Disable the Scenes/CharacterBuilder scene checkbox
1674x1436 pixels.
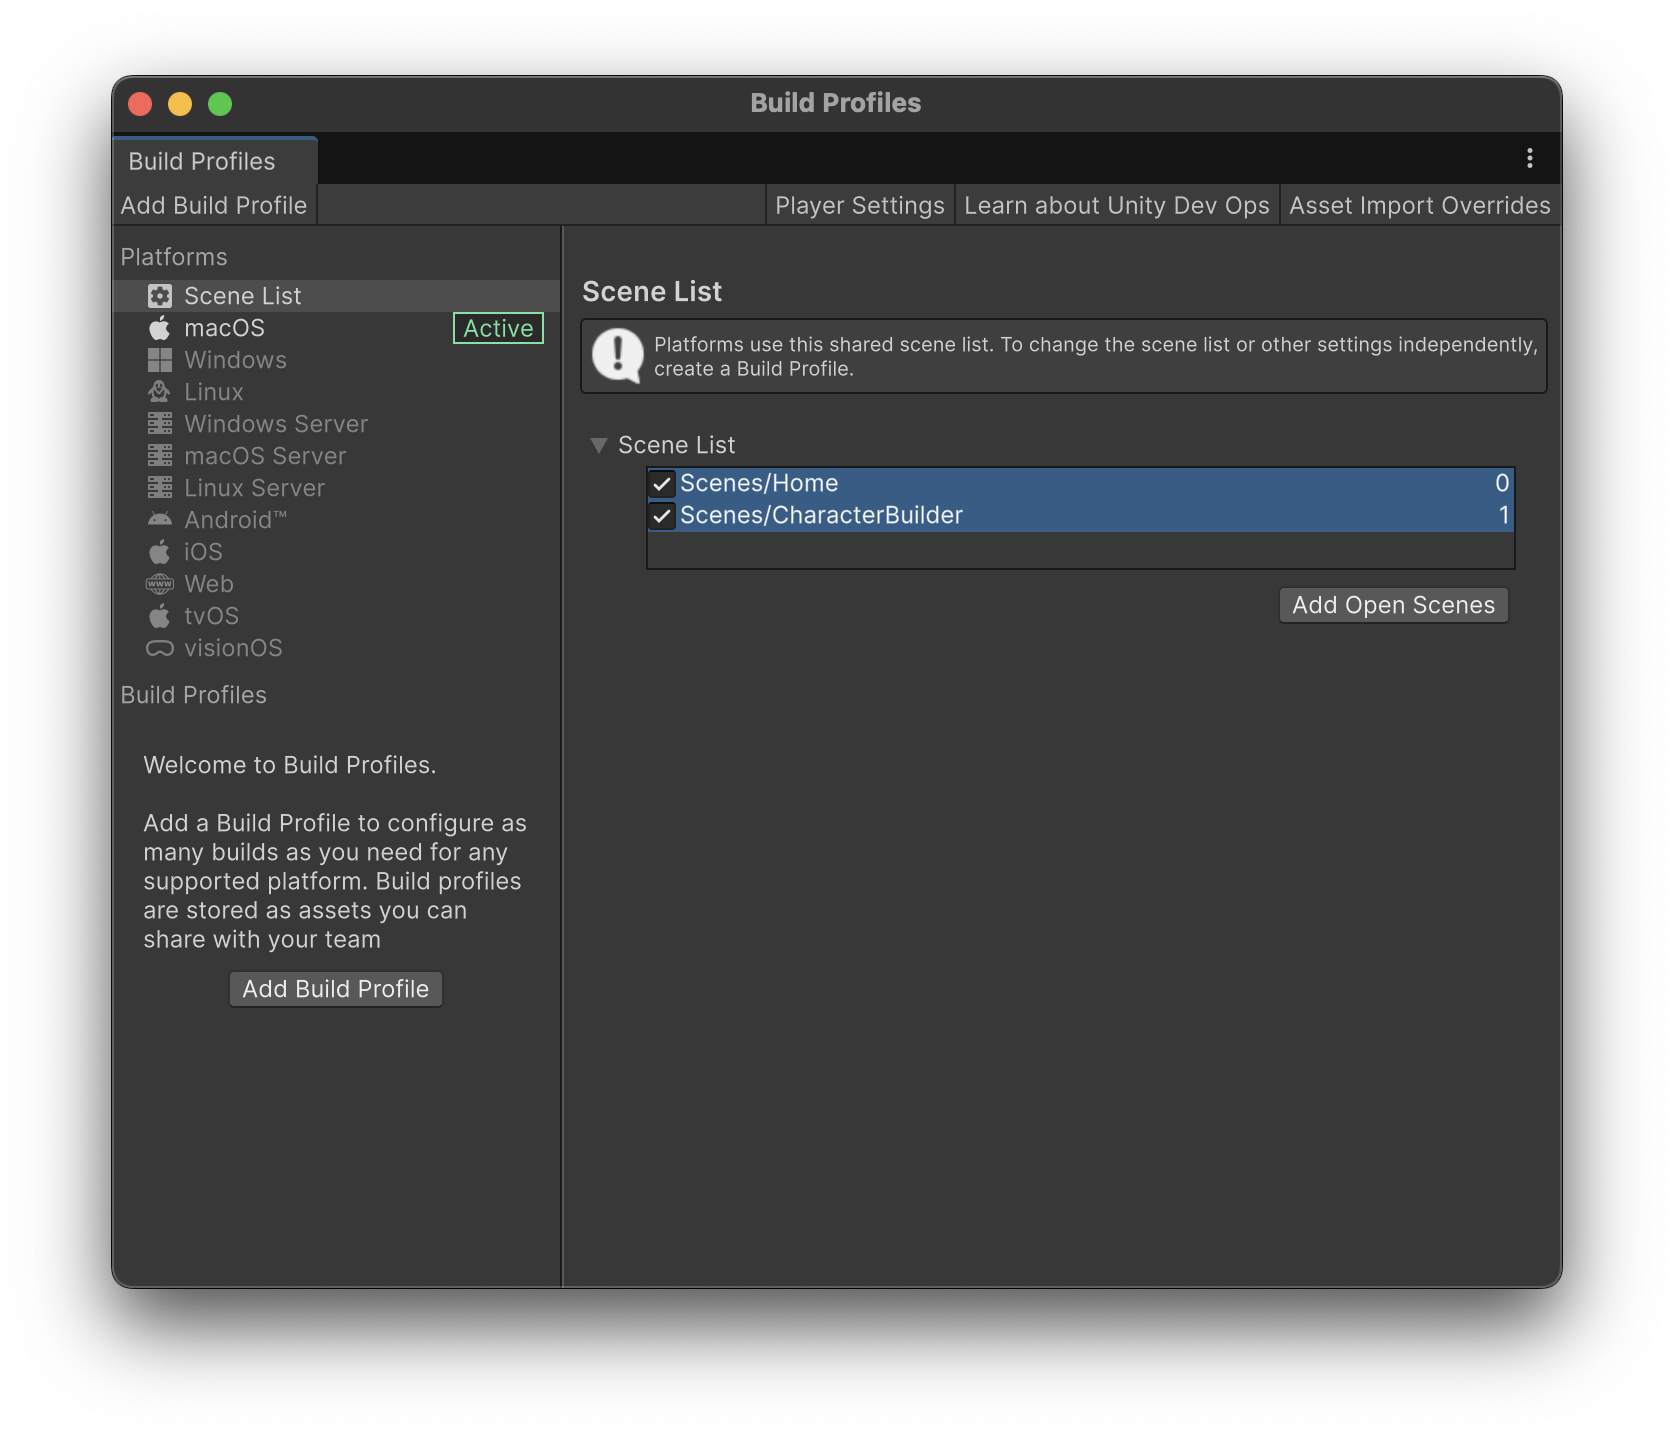point(661,516)
